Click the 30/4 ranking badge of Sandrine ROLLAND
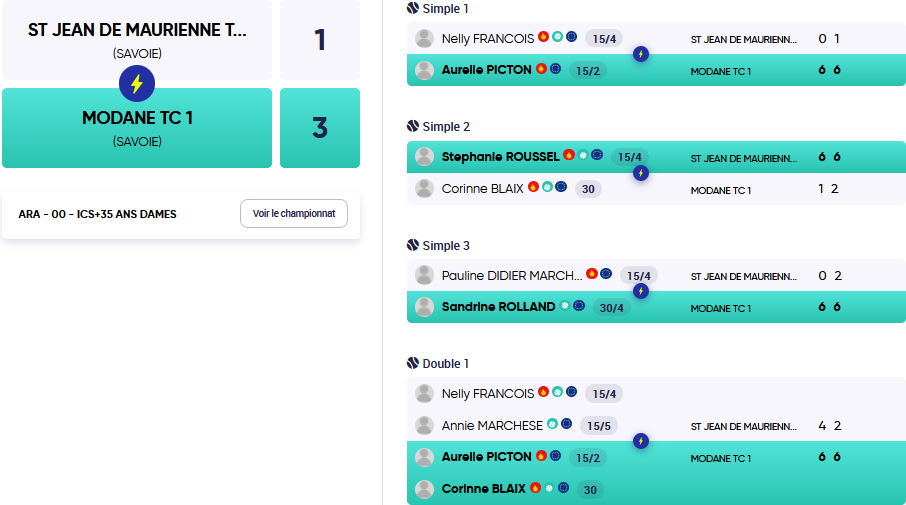The width and height of the screenshot is (906, 505). click(x=611, y=308)
